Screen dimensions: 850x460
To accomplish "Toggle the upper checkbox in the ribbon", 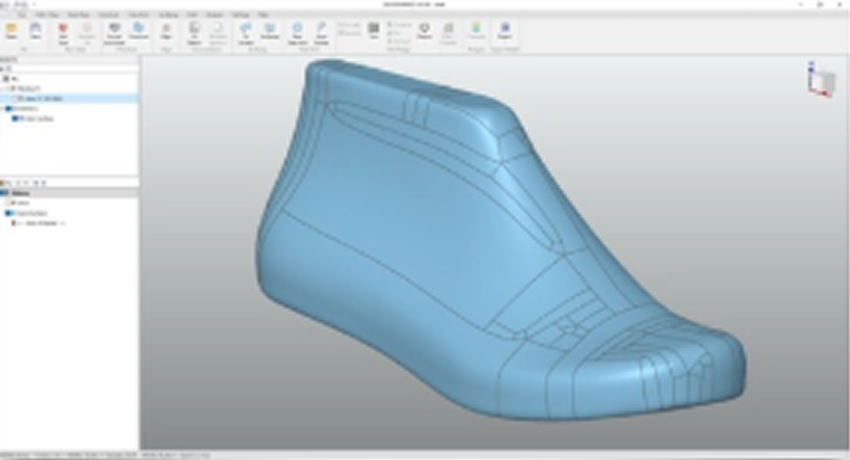I will coord(340,24).
